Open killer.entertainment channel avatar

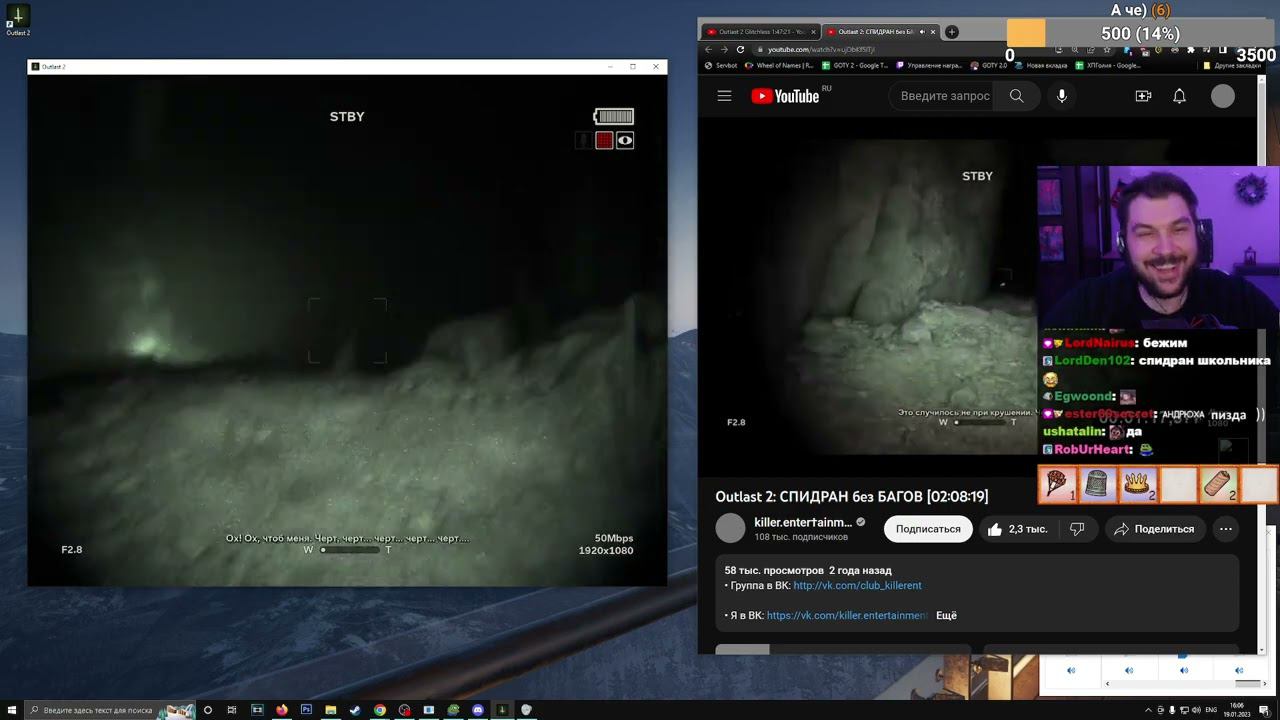[x=731, y=528]
